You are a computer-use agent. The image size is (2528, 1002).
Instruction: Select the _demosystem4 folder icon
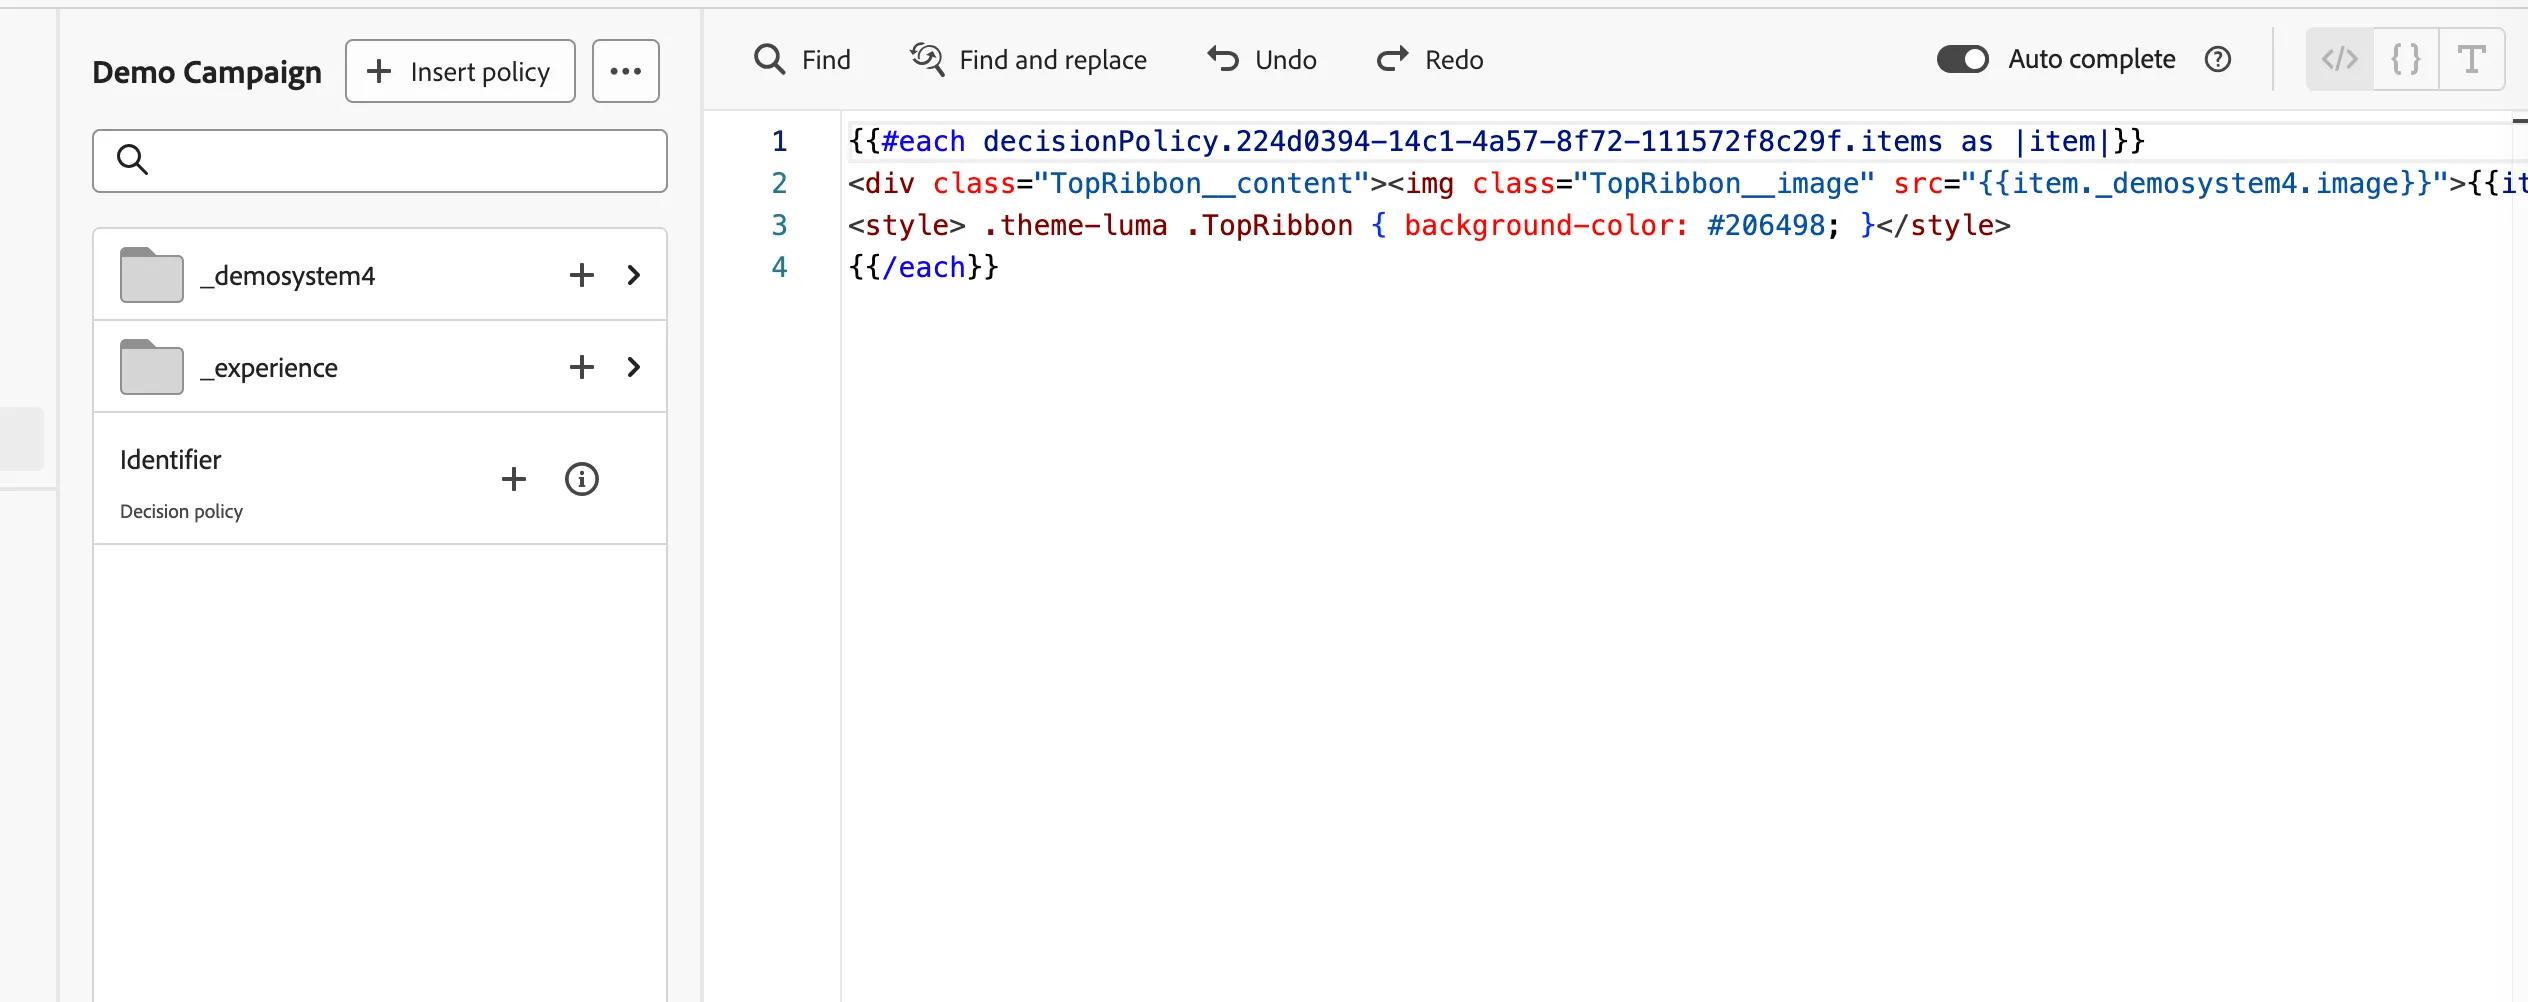coord(152,275)
